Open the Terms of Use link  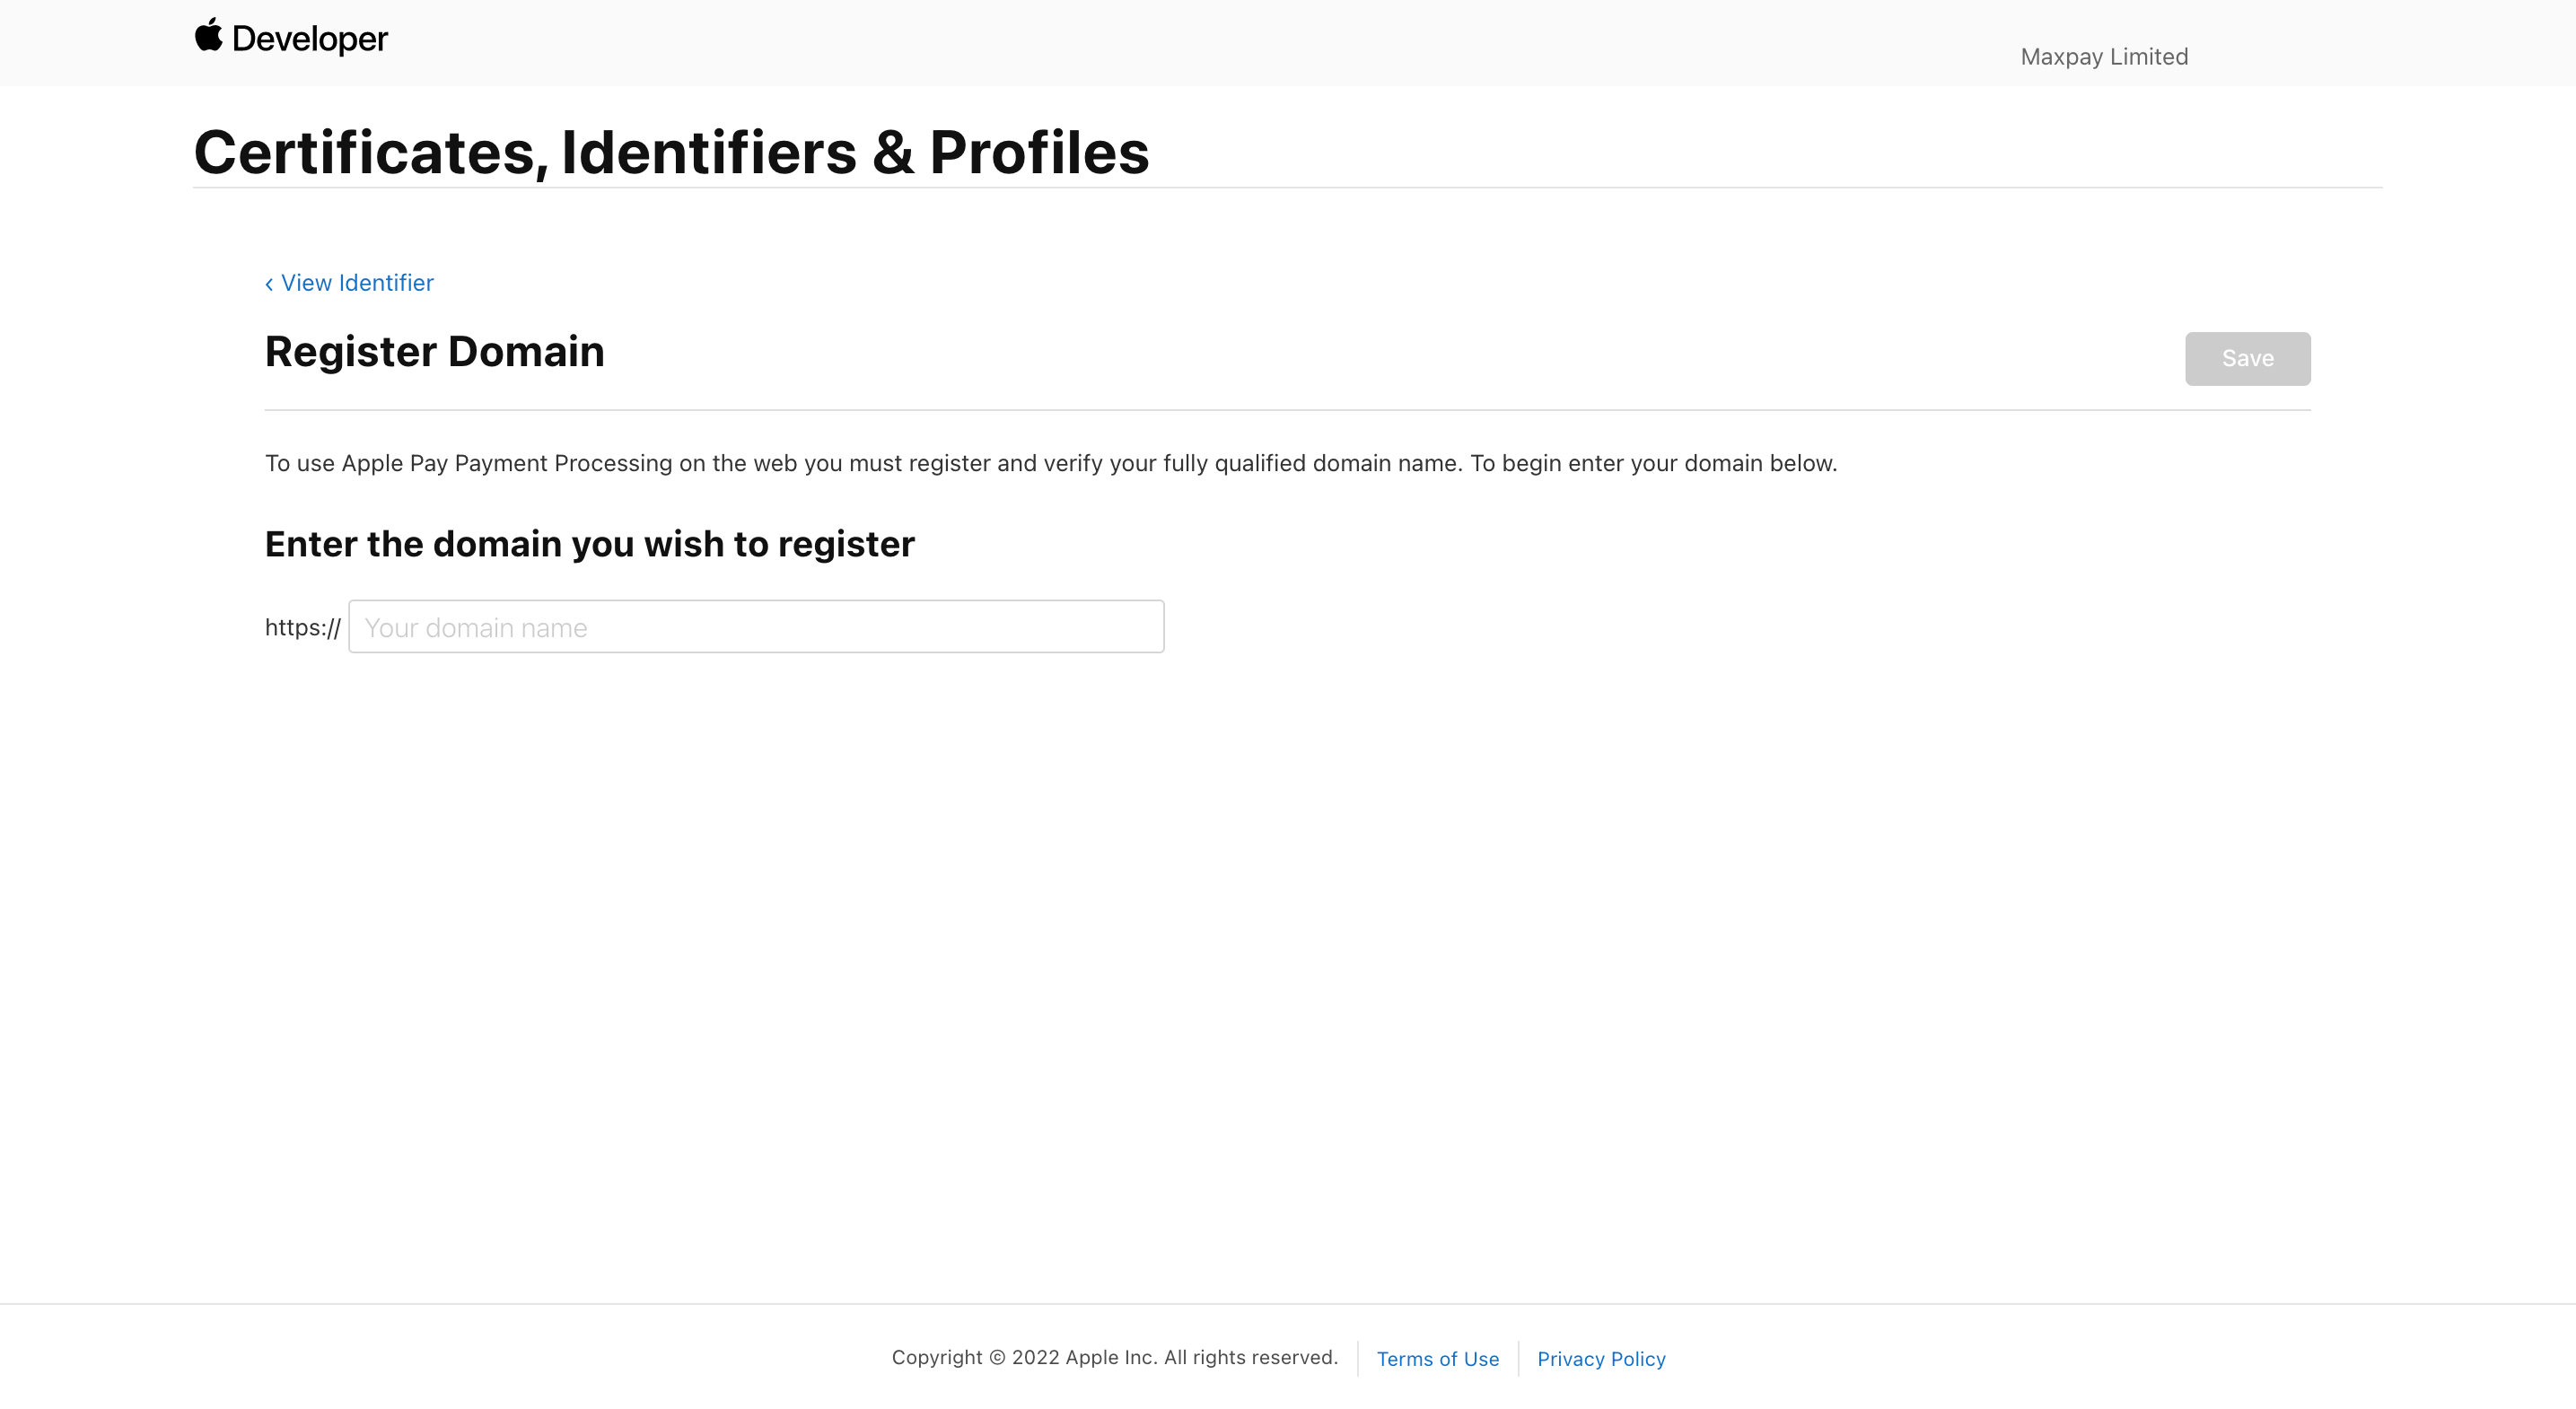pyautogui.click(x=1437, y=1359)
